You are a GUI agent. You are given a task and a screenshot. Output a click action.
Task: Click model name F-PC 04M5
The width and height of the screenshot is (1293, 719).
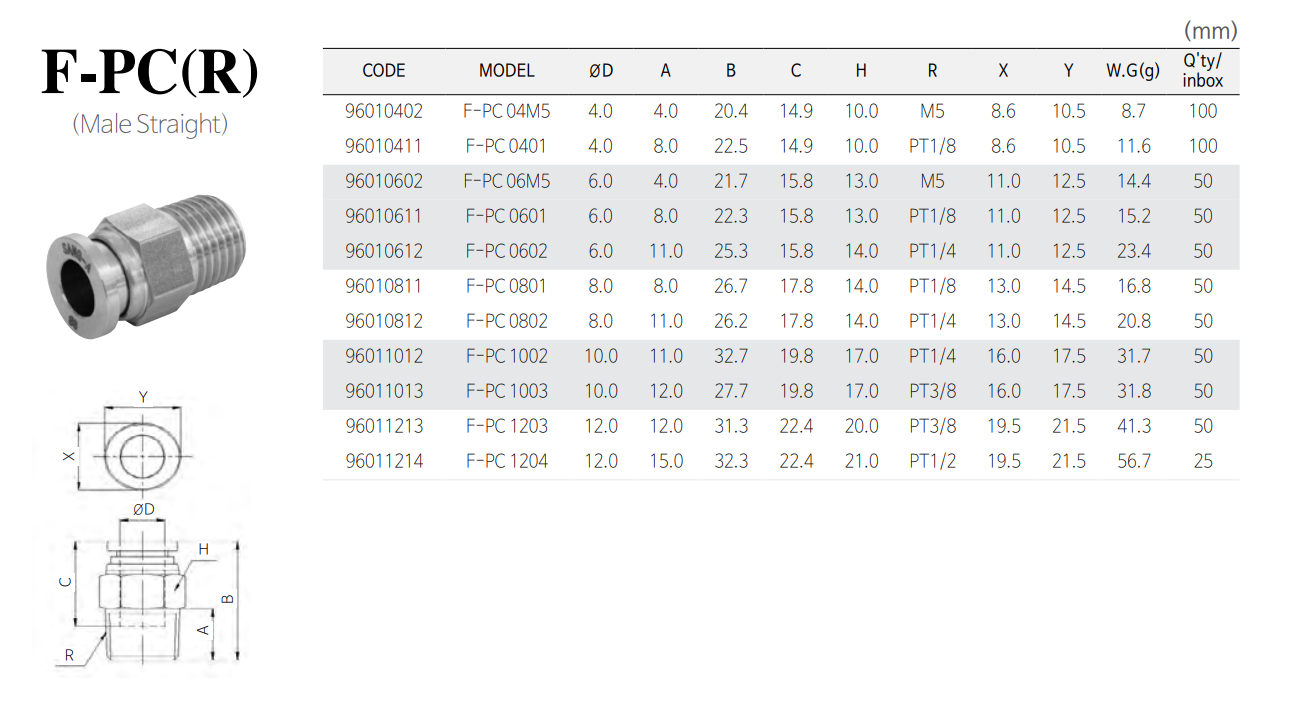click(507, 111)
